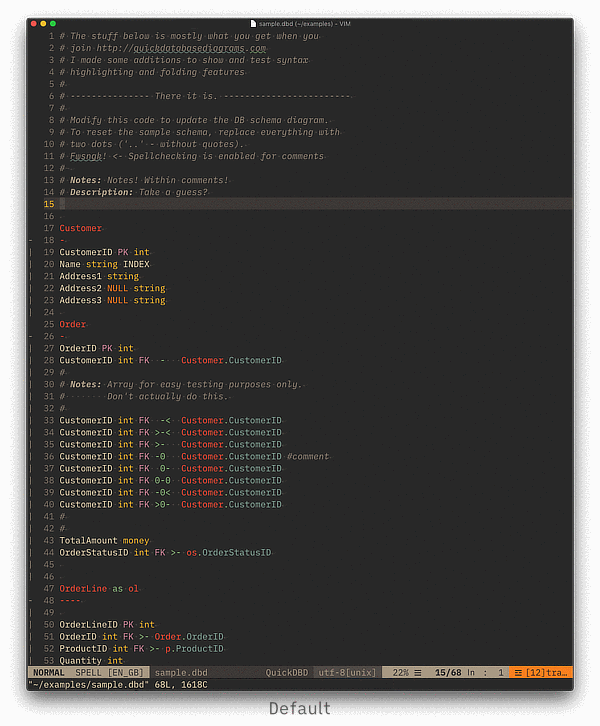Viewport: 600px width, 726px height.
Task: Click the yellow minimize window button
Action: click(44, 24)
